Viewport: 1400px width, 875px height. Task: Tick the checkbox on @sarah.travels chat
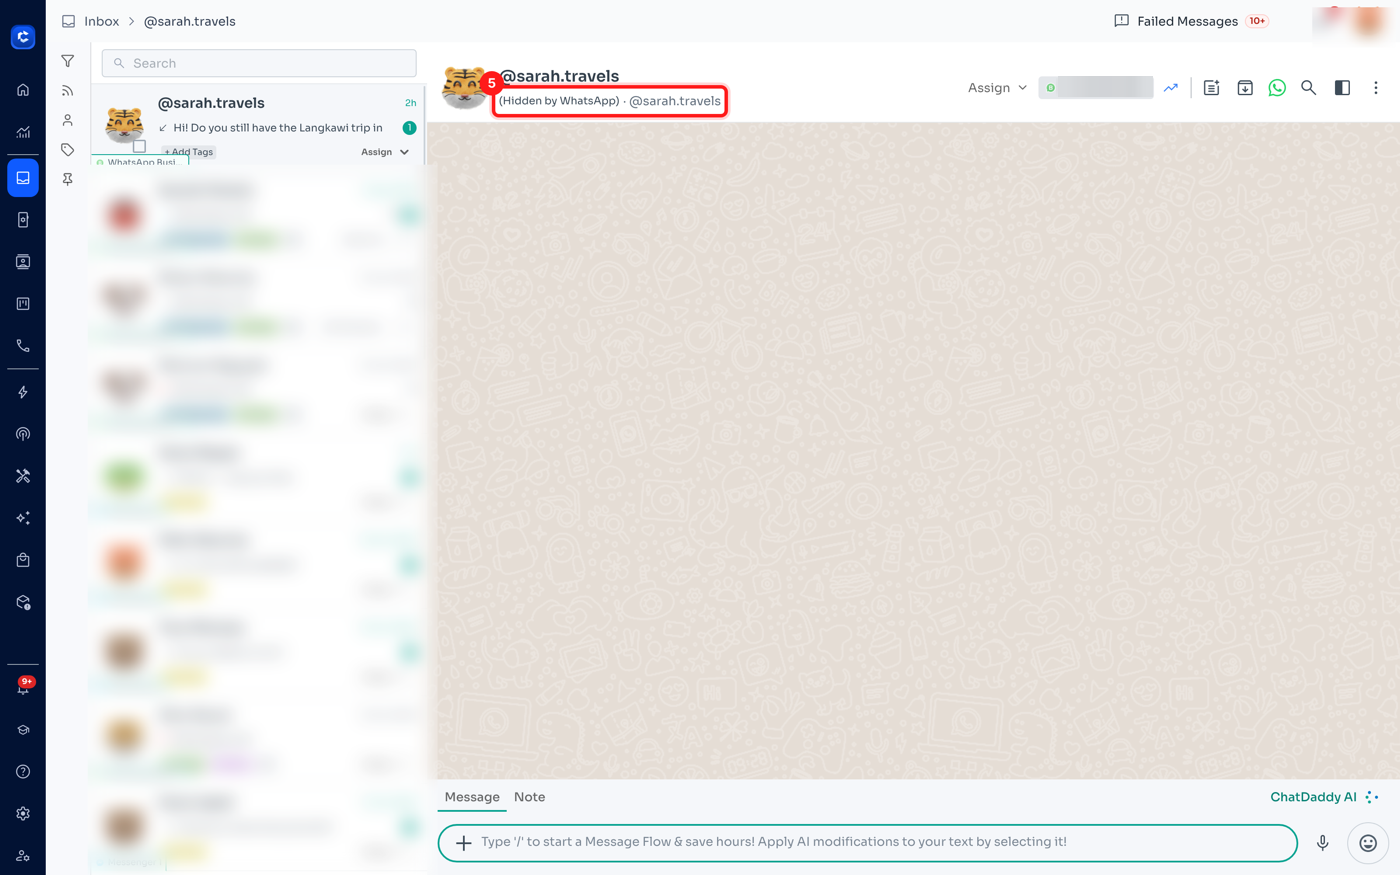[x=140, y=147]
